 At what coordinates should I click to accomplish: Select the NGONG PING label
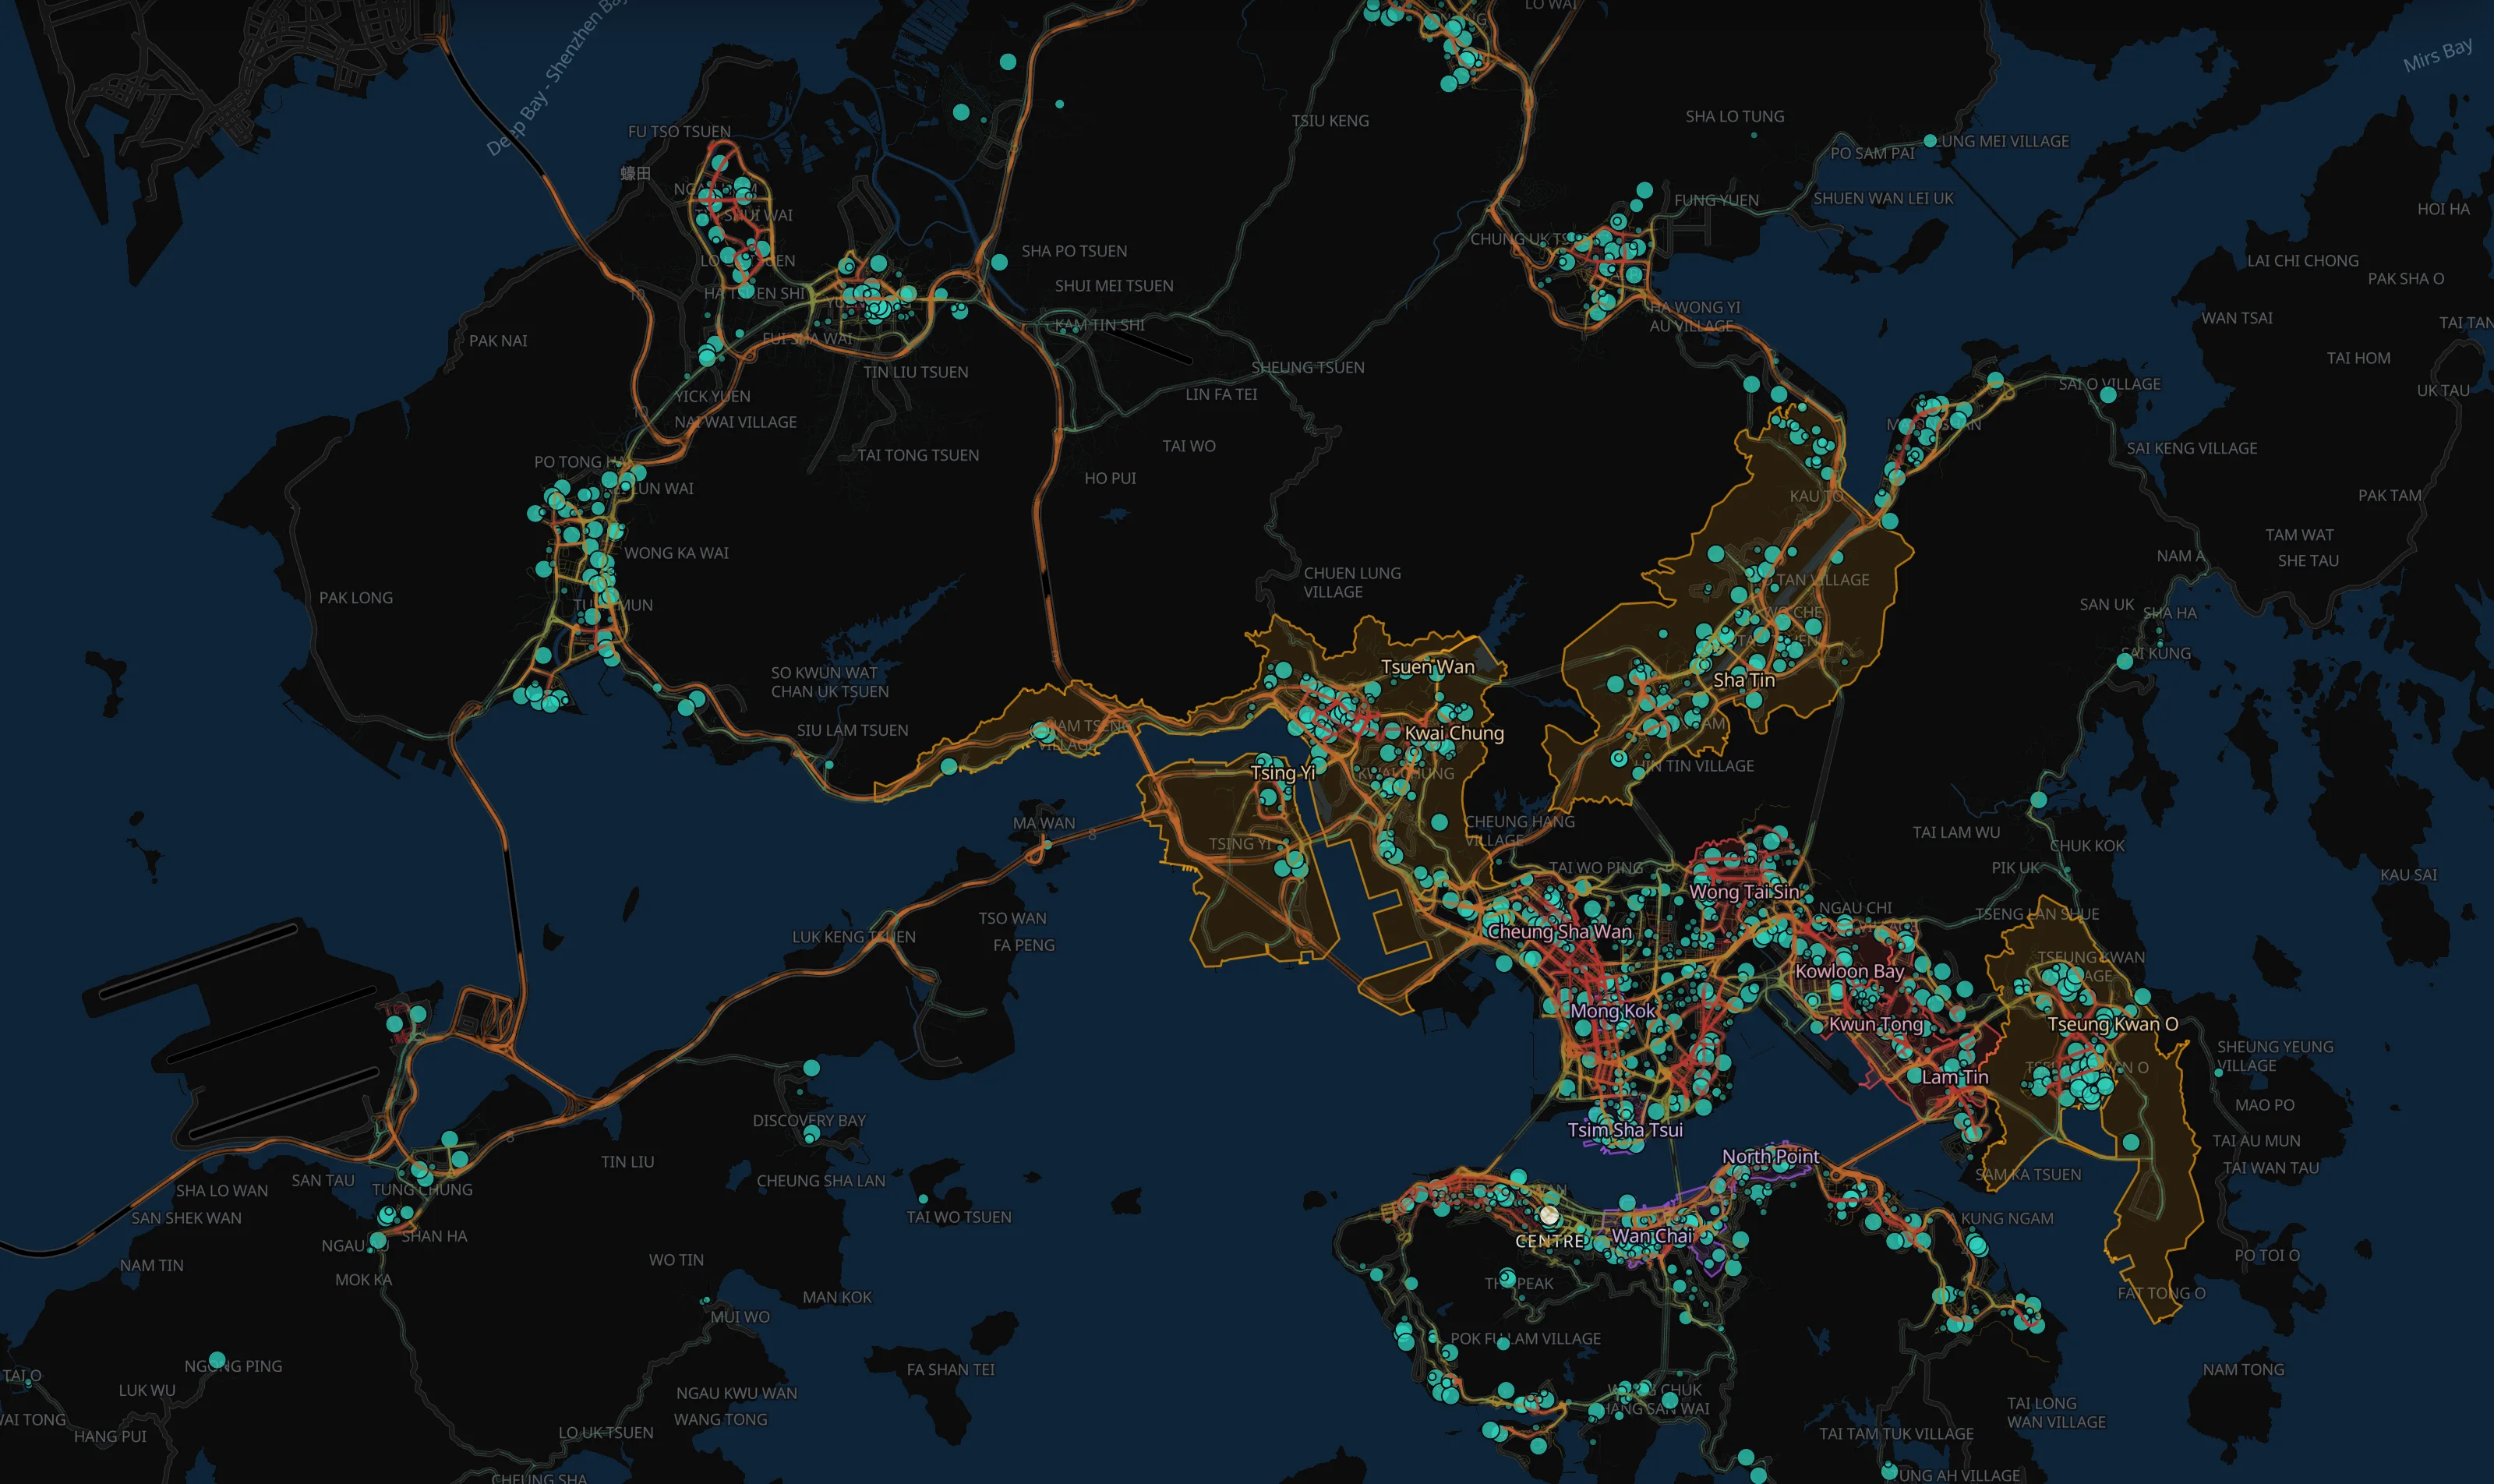[233, 1366]
